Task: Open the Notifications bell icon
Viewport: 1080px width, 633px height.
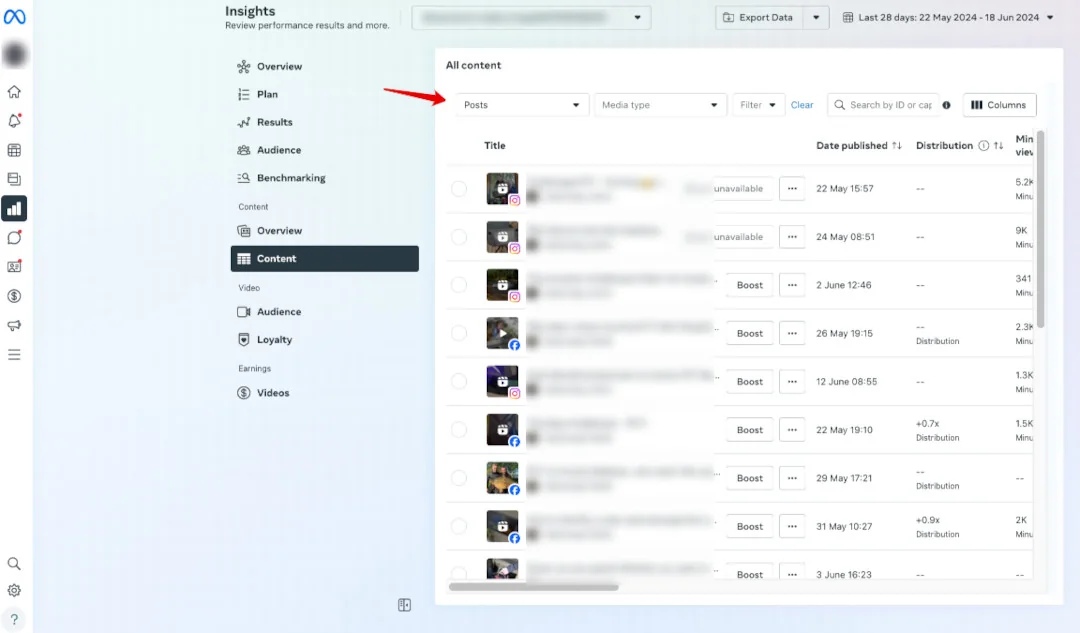Action: [x=14, y=121]
